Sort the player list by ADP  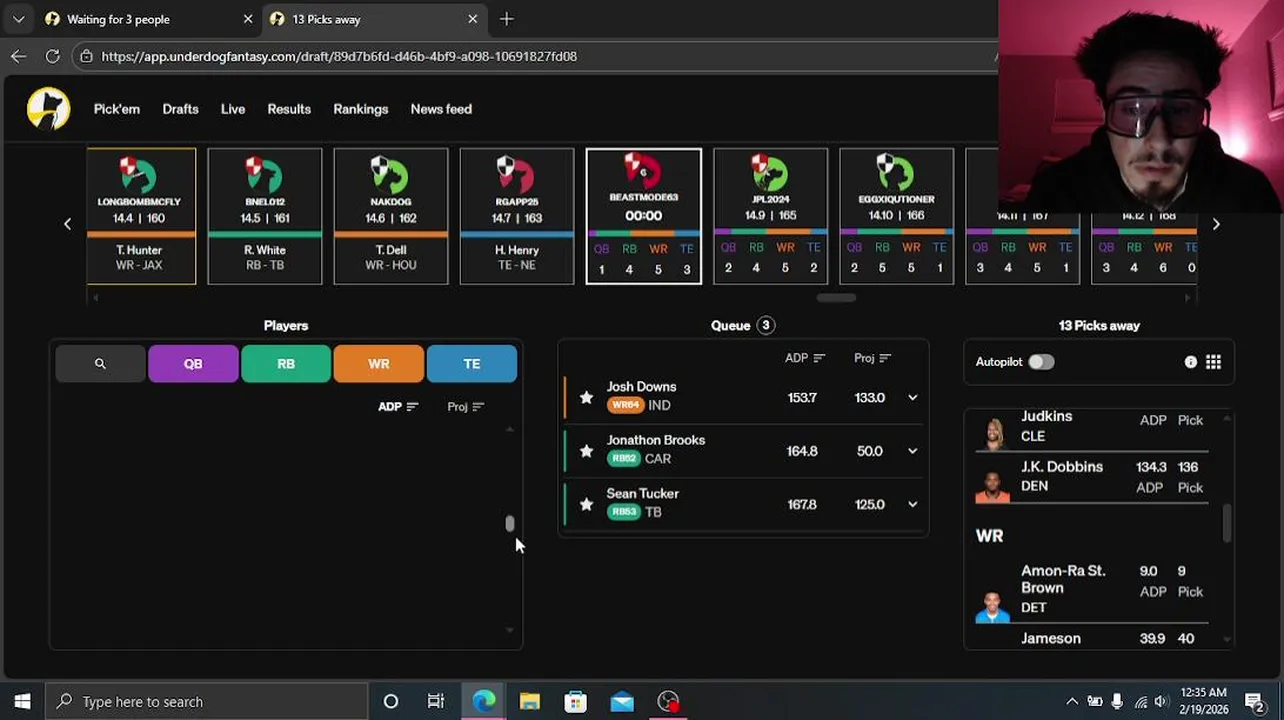pyautogui.click(x=398, y=406)
